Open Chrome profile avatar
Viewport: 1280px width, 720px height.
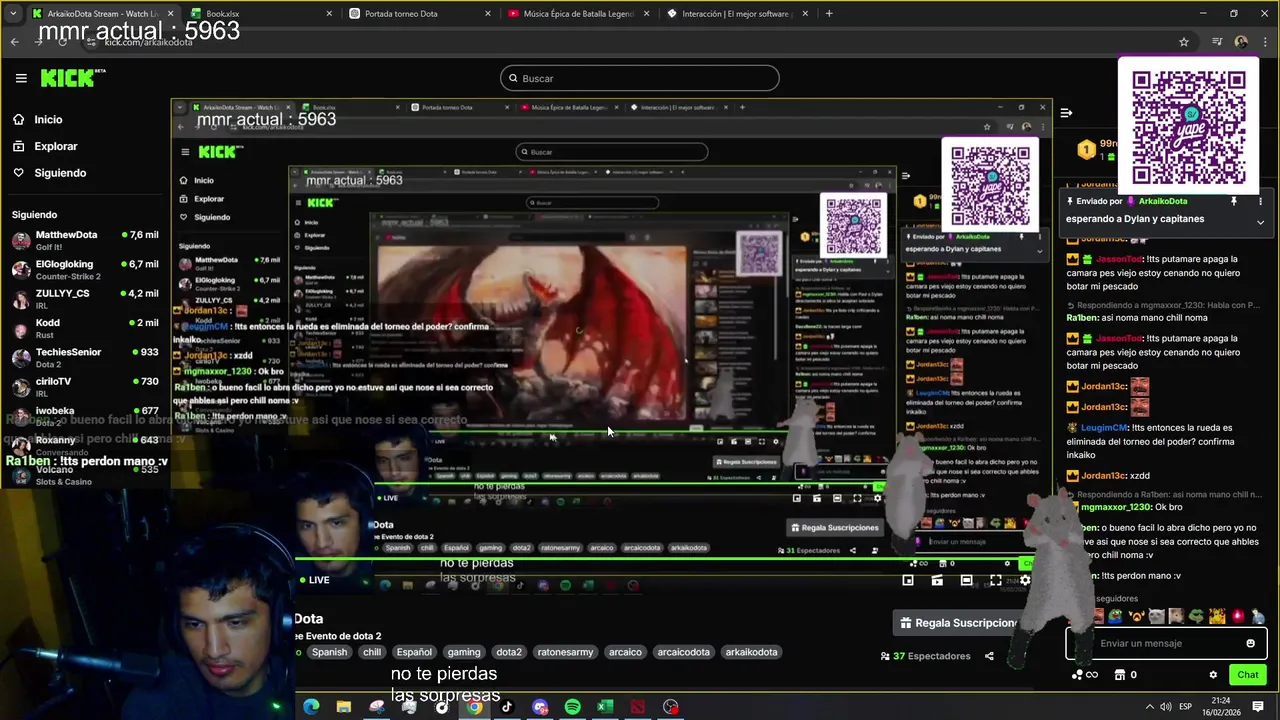[x=1241, y=42]
